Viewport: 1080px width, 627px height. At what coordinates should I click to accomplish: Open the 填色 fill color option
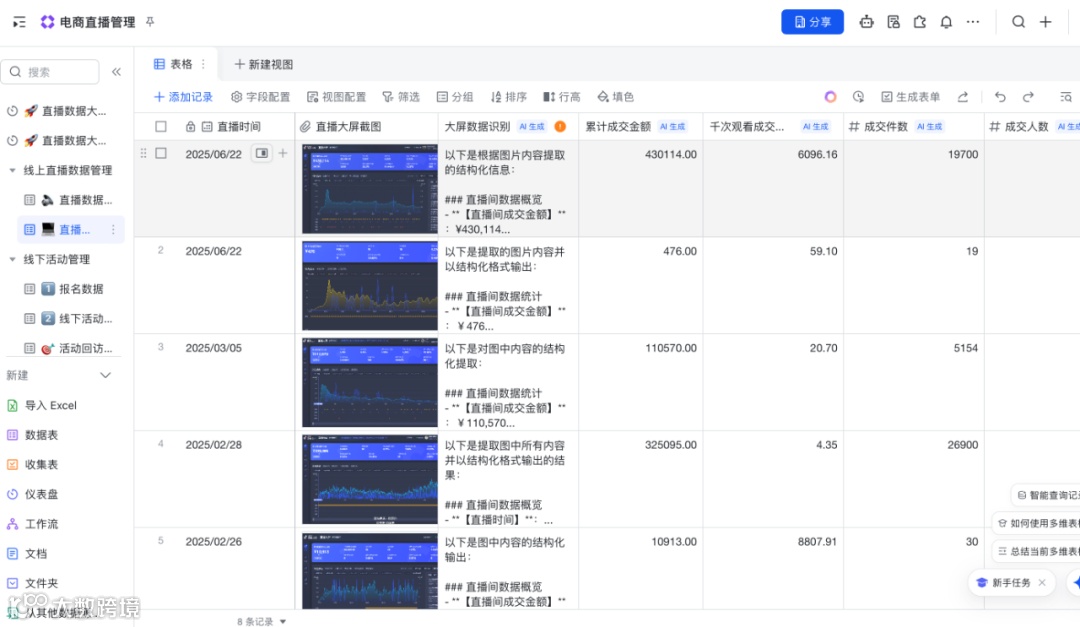[x=615, y=97]
